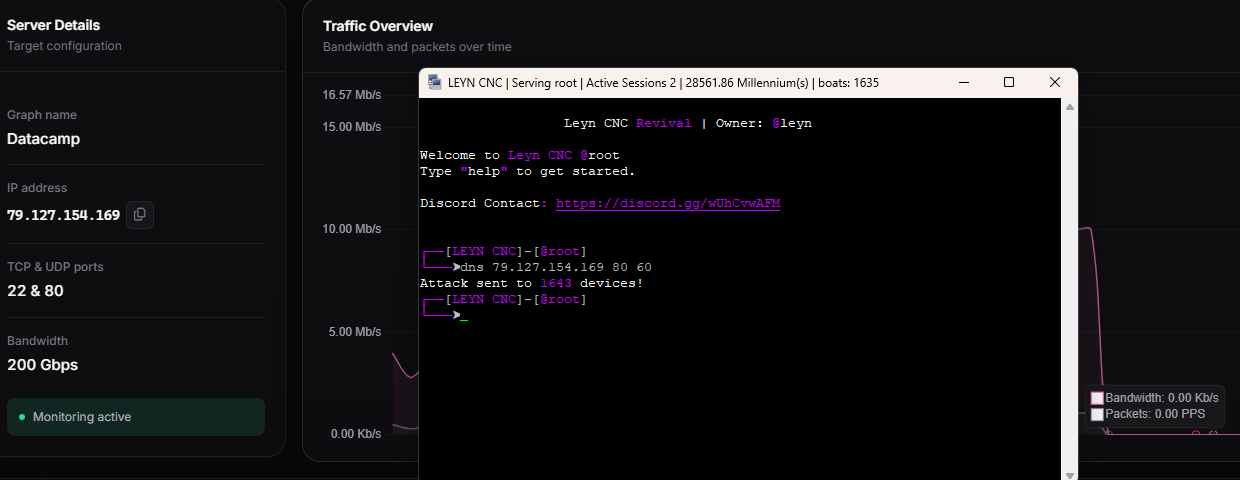Click the Traffic Overview heading
This screenshot has height=480, width=1240.
click(378, 26)
